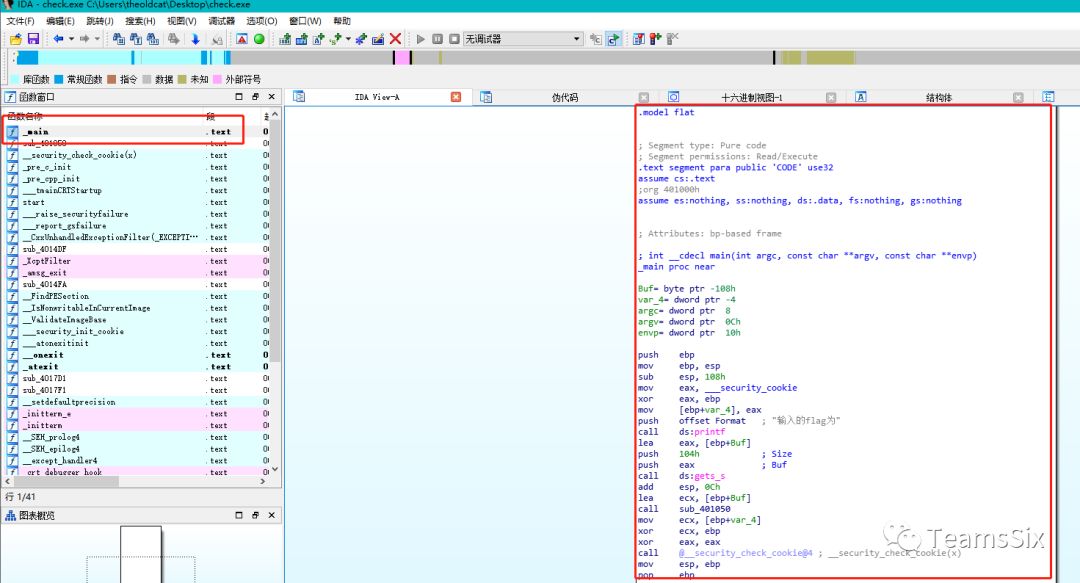Screen dimensions: 1080x583
Task: Select _atexit function row
Action: point(138,367)
